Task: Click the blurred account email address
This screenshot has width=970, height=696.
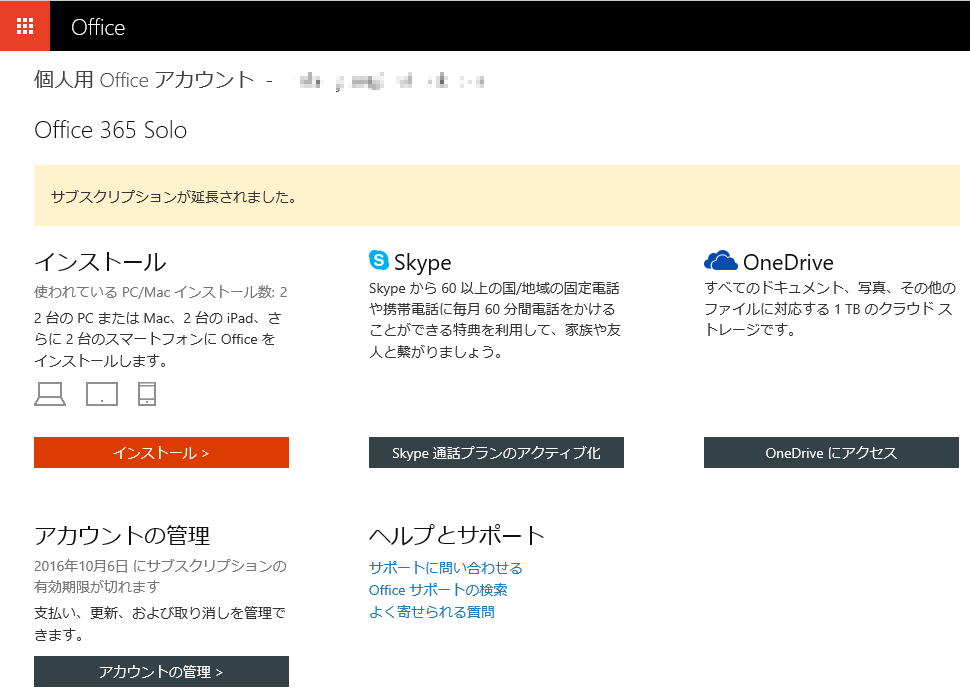Action: point(391,81)
